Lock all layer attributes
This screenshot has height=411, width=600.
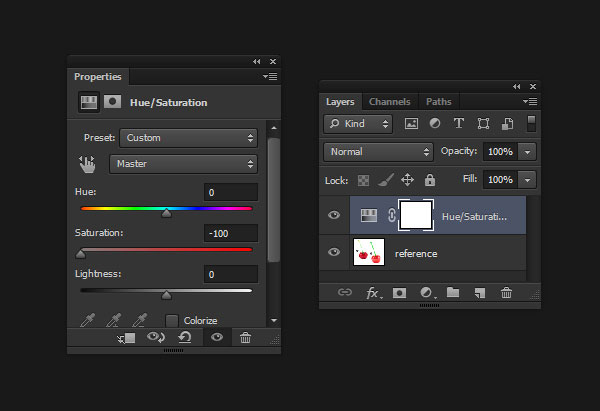tap(430, 180)
